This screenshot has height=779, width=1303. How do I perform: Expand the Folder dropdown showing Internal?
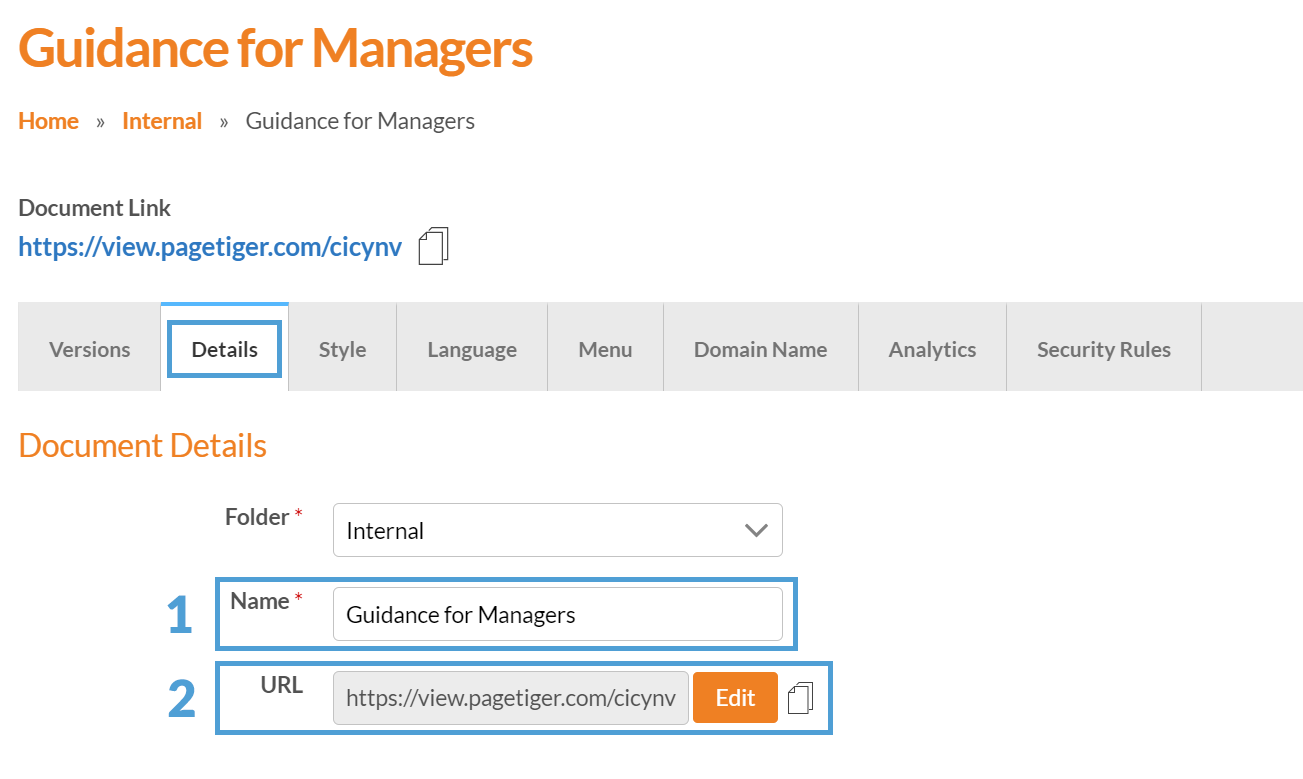[x=557, y=530]
